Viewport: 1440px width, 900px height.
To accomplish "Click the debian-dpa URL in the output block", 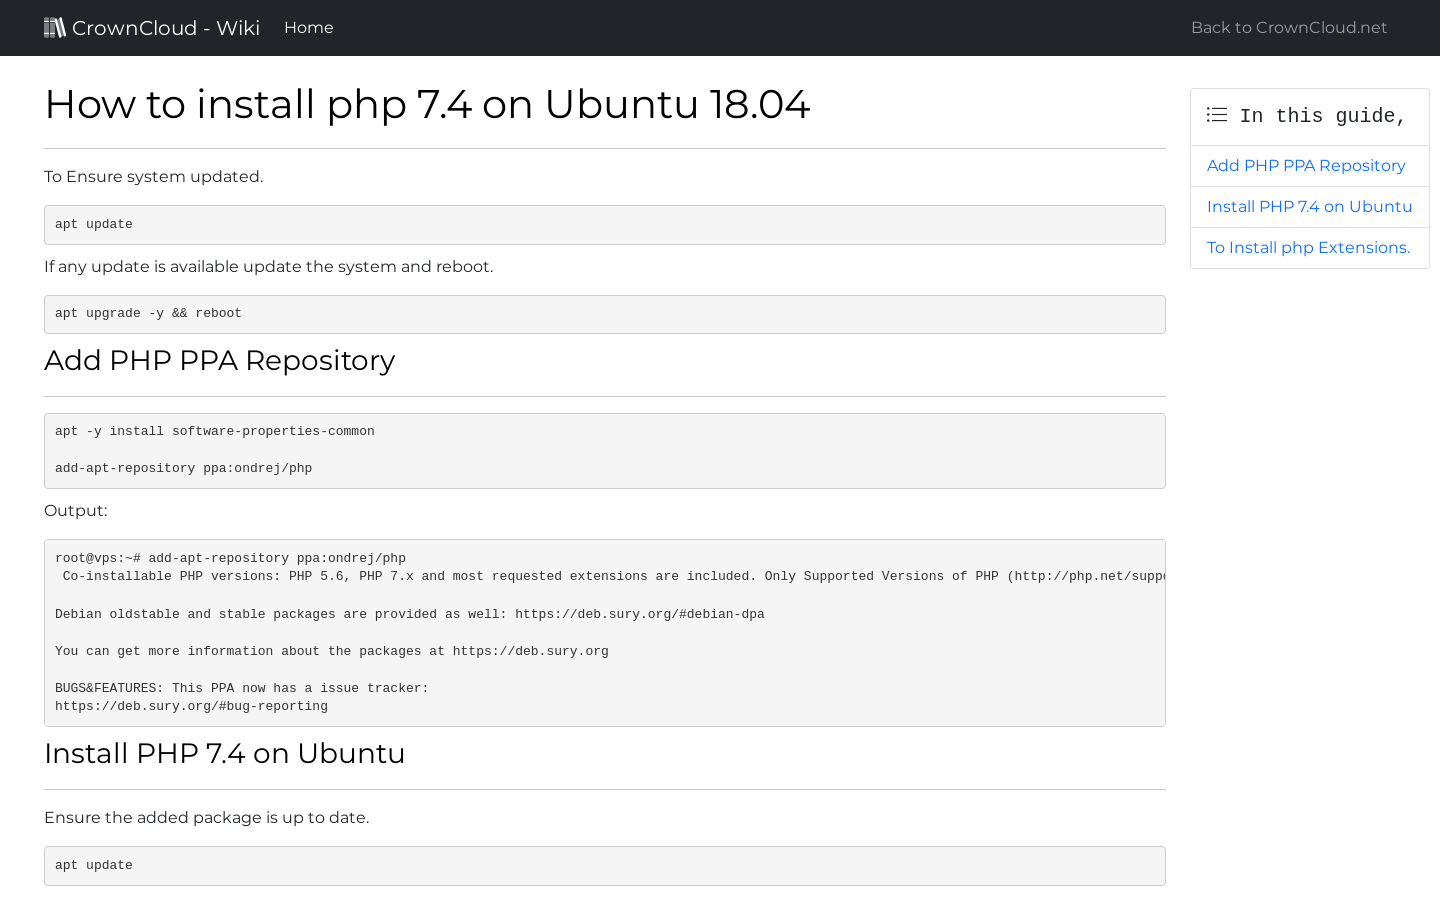I will (x=639, y=615).
